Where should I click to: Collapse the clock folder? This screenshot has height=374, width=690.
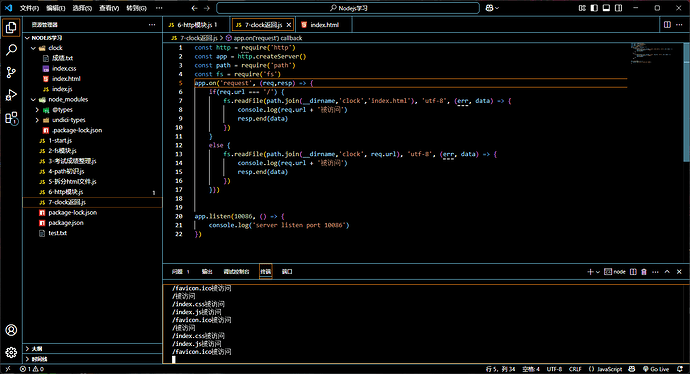33,48
